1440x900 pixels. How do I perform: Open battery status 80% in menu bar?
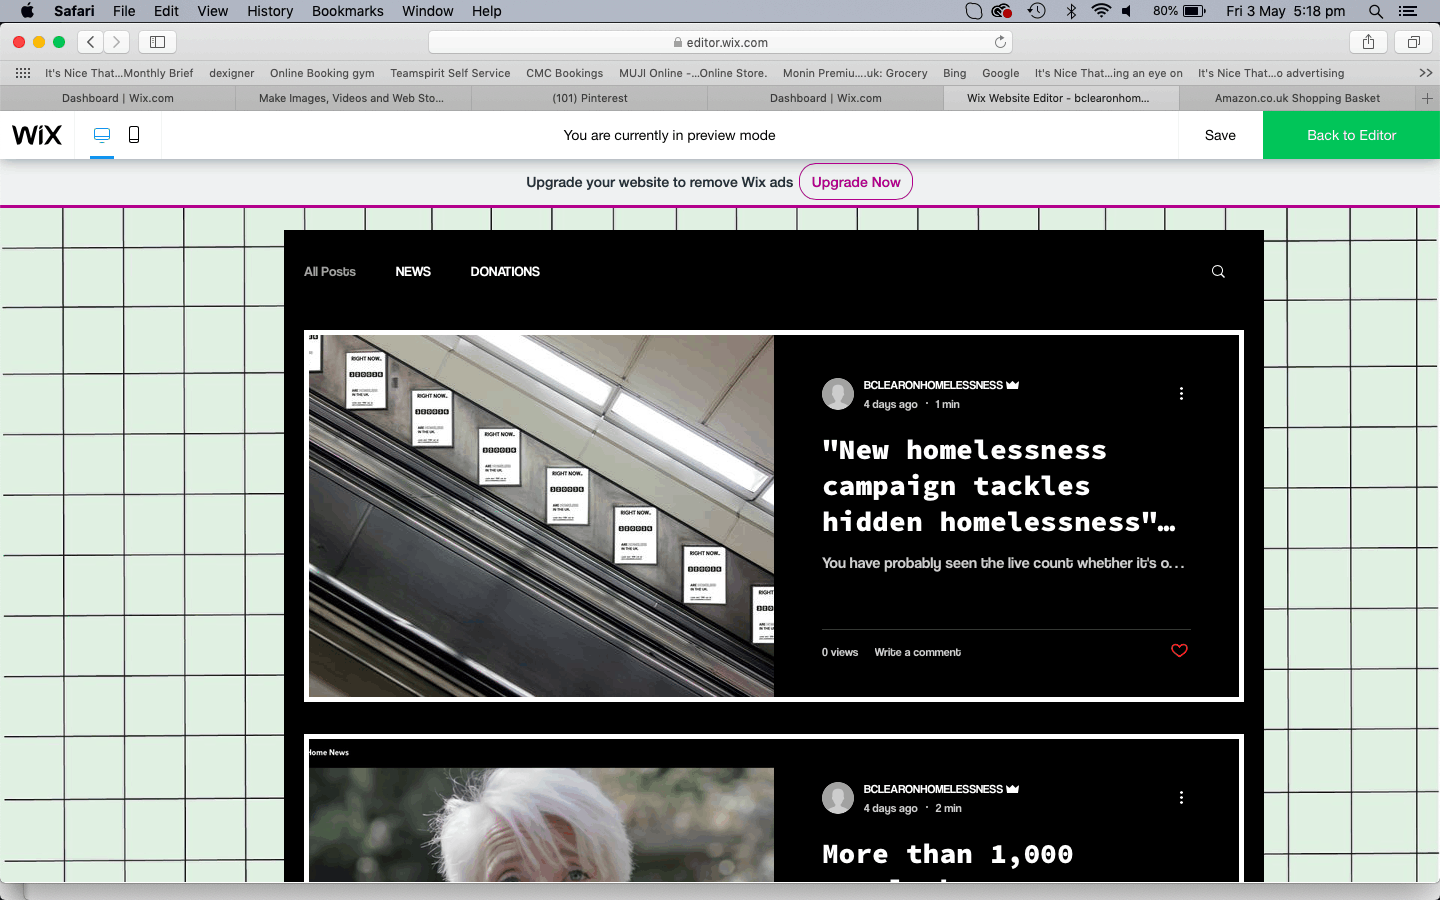point(1179,11)
